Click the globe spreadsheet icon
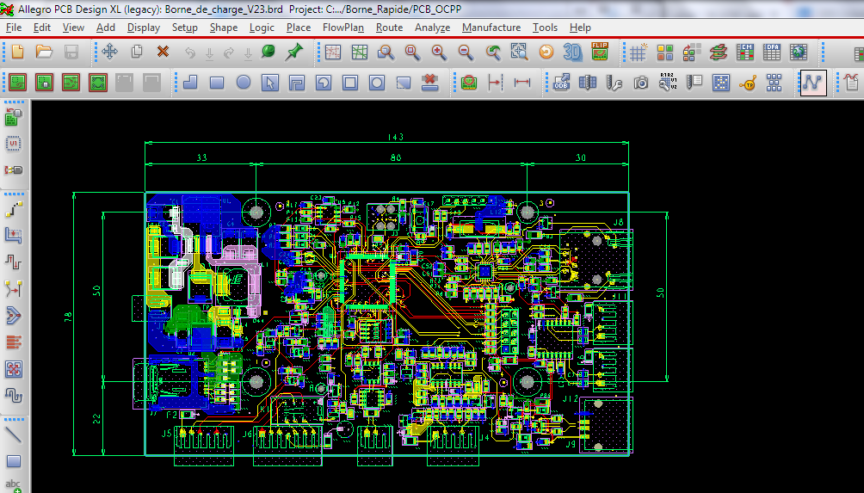Screen dimensions: 864x493 click(x=798, y=52)
